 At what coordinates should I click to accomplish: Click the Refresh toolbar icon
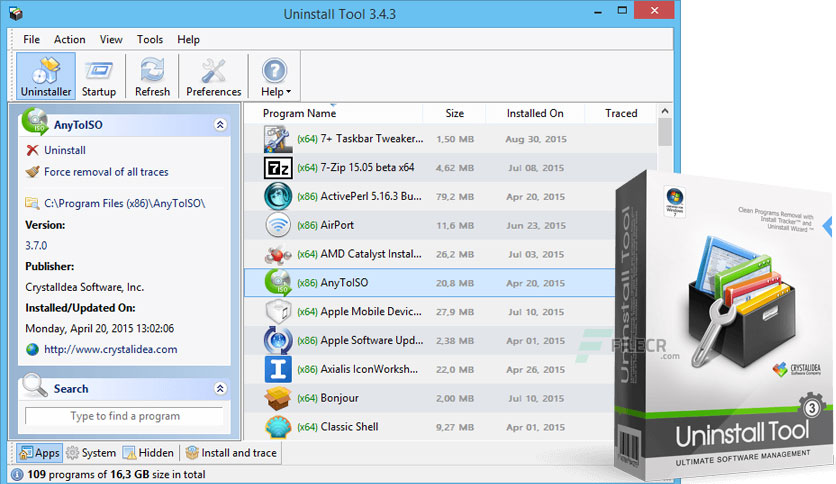tap(152, 76)
